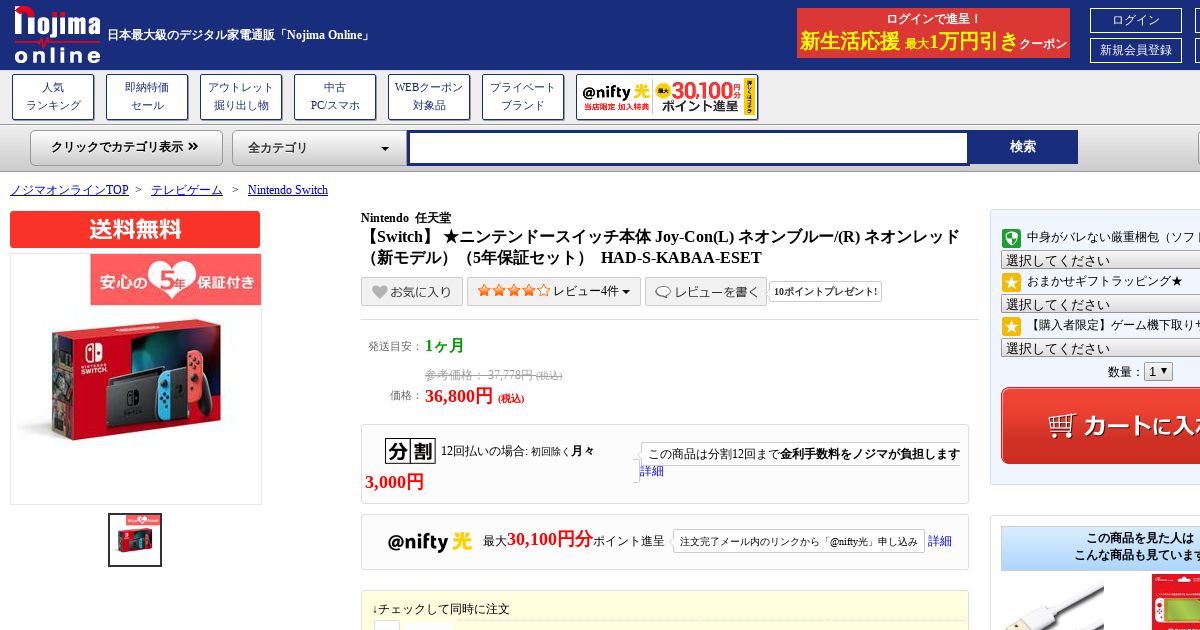Click the 検索 search button
1200x630 pixels.
point(1023,147)
